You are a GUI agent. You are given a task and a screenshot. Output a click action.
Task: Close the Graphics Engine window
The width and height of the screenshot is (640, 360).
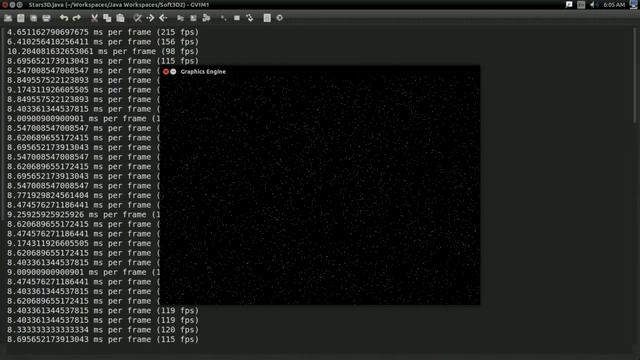(166, 71)
